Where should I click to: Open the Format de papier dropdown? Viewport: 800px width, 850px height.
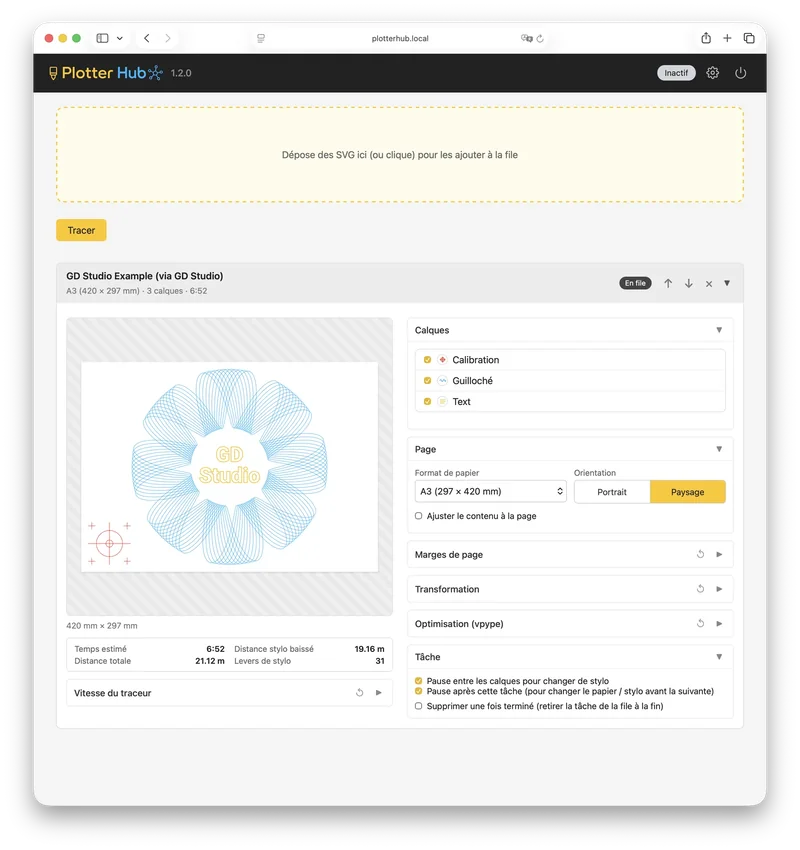point(491,491)
